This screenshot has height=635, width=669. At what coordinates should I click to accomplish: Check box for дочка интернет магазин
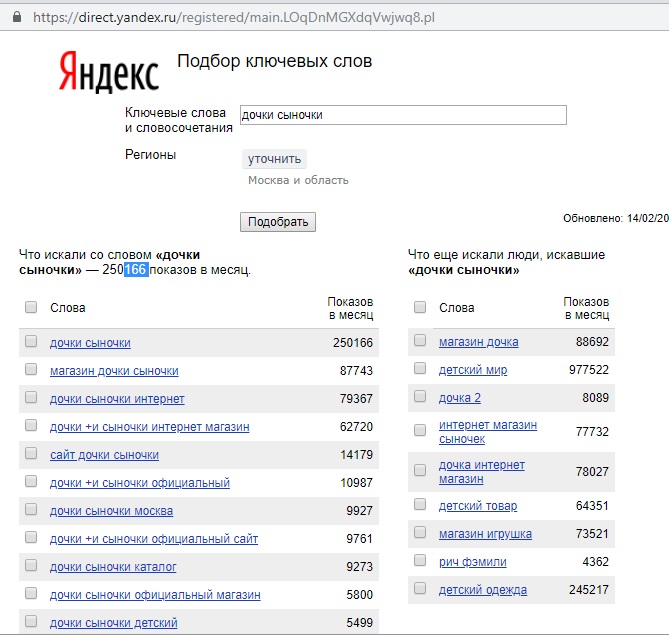tap(420, 470)
